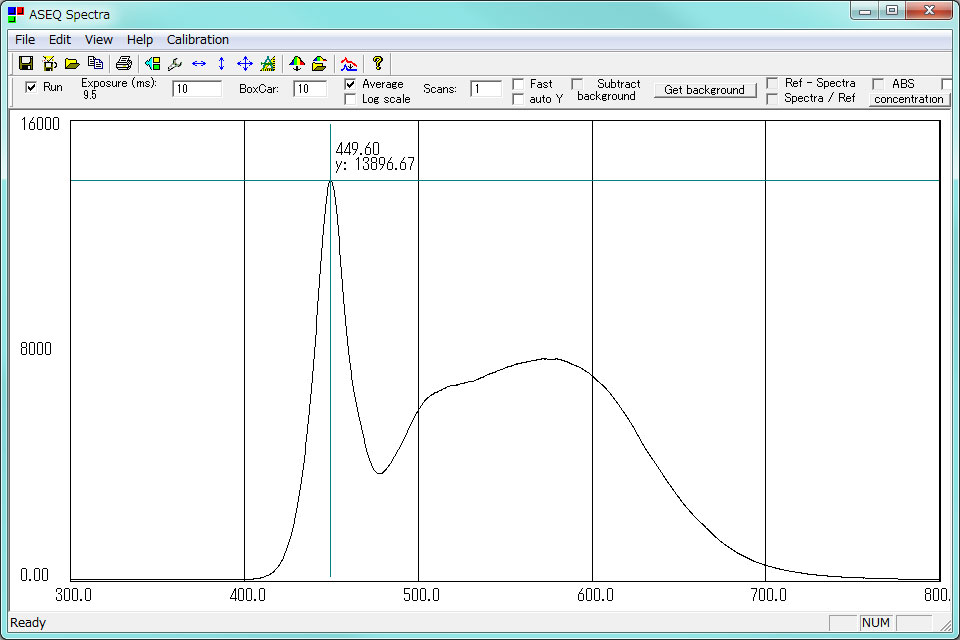Screen dimensions: 960x640
Task: Click the red-blue curves overlay icon
Action: pyautogui.click(x=349, y=63)
